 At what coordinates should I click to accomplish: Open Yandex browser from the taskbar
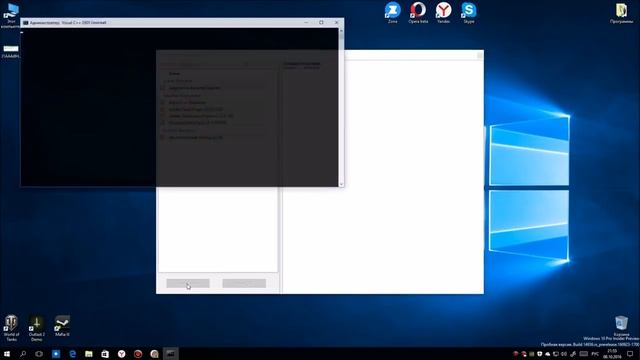click(121, 354)
